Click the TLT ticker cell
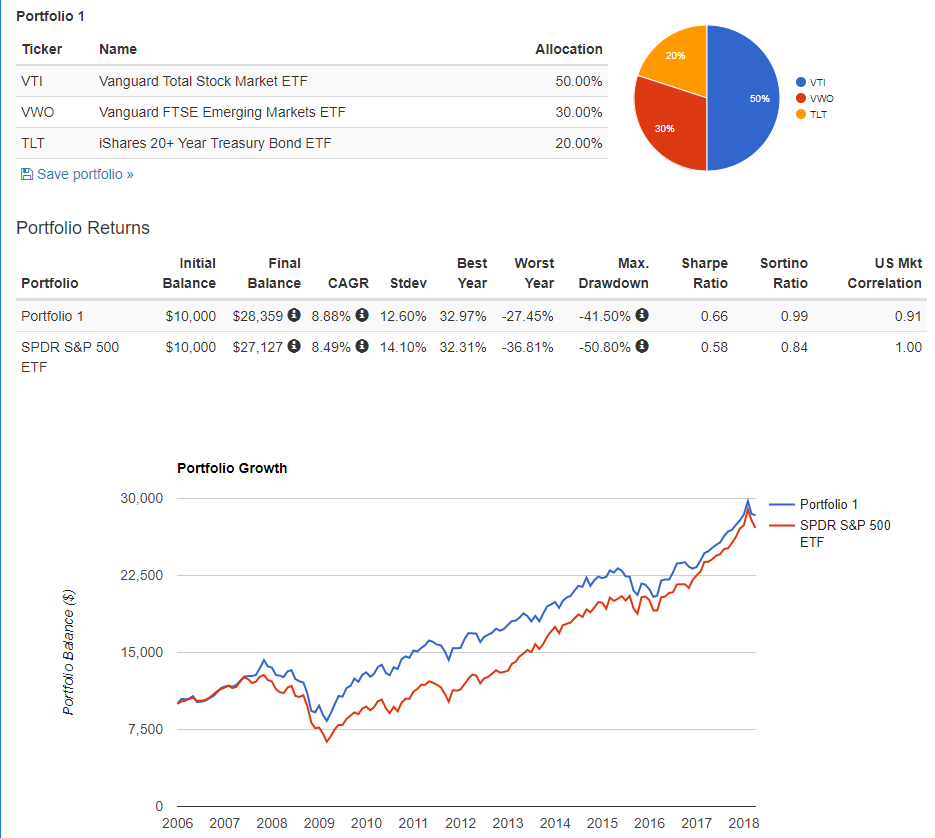Image resolution: width=935 pixels, height=838 pixels. click(x=33, y=143)
